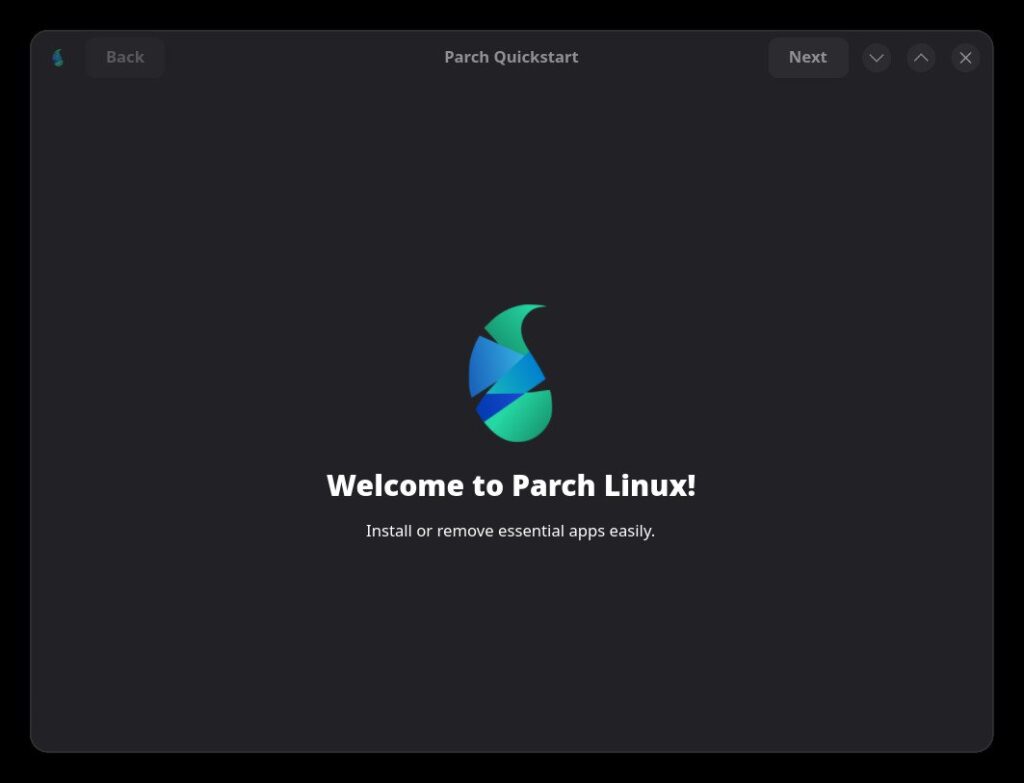
Task: Click the word easily at the subtitle's end
Action: pos(631,531)
